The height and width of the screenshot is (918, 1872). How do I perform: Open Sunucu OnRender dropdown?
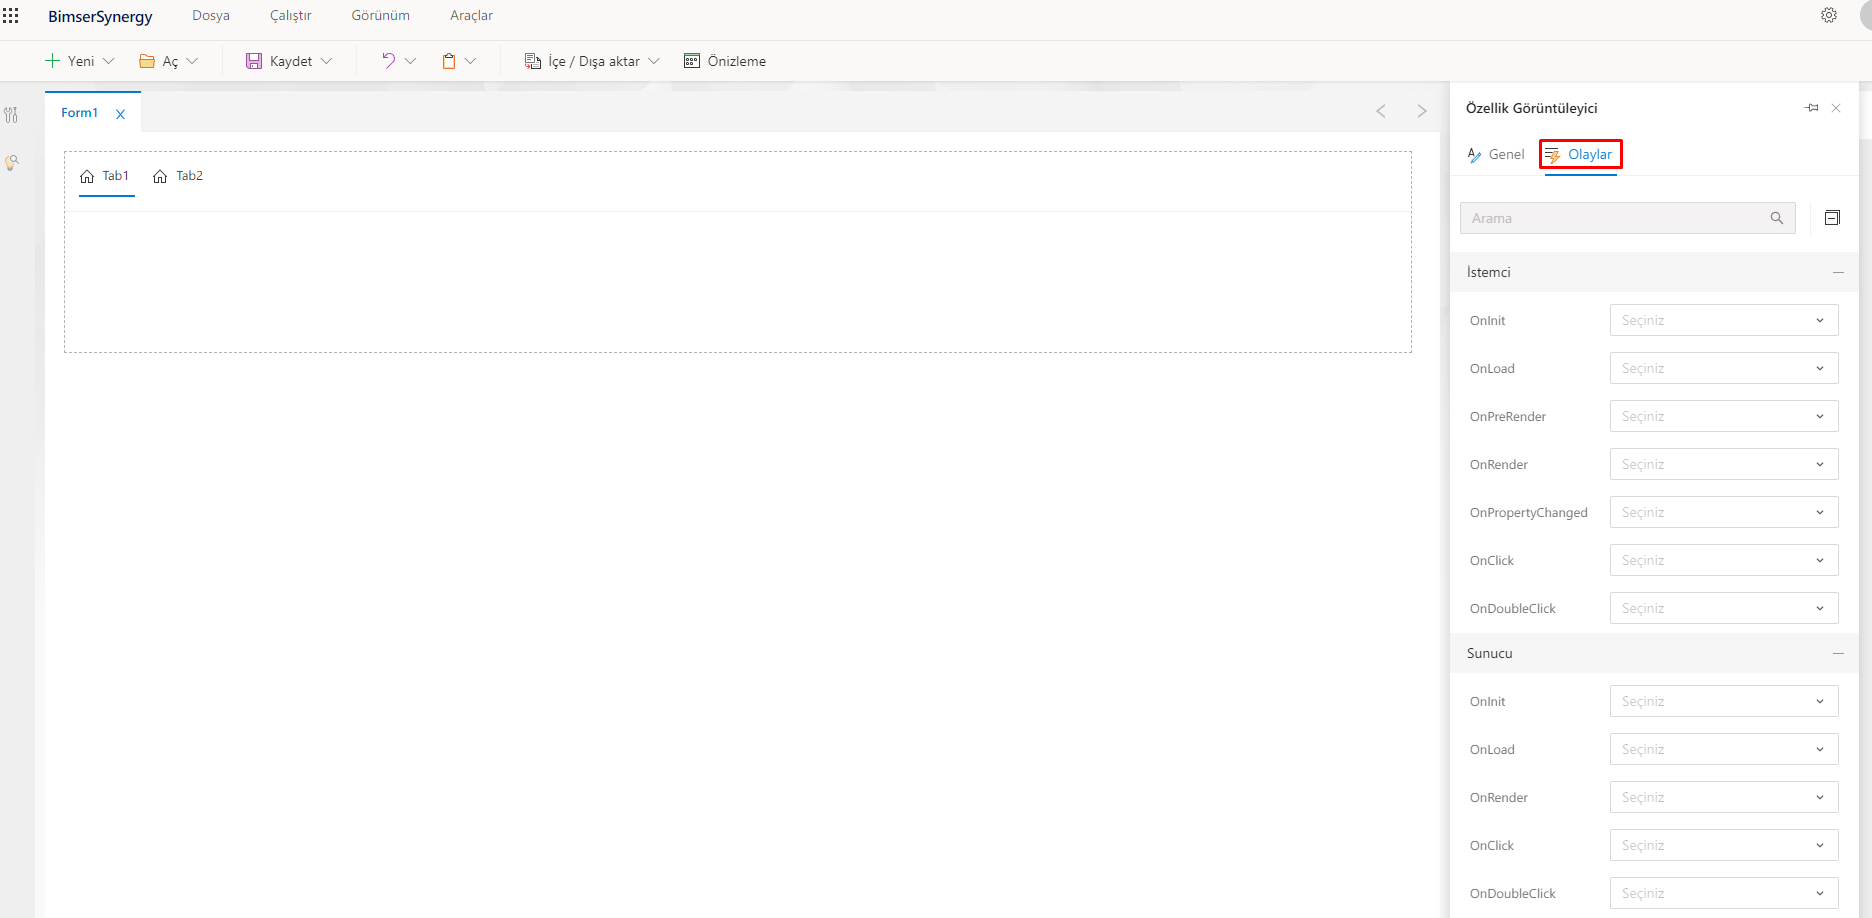pyautogui.click(x=1724, y=797)
